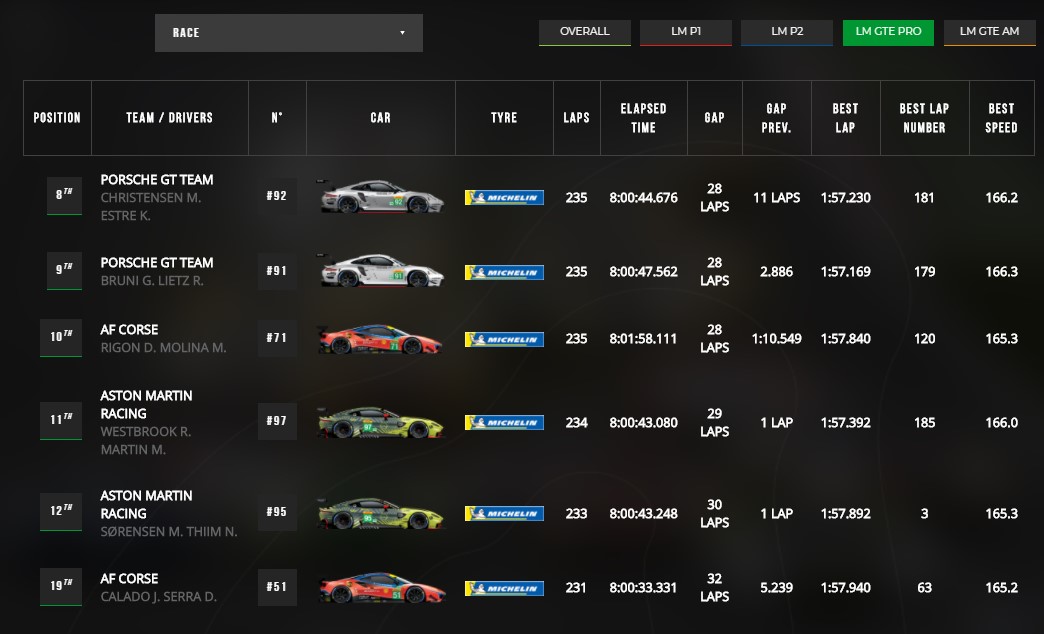Click gap prev. value 2.886
1044x634 pixels.
(x=776, y=272)
